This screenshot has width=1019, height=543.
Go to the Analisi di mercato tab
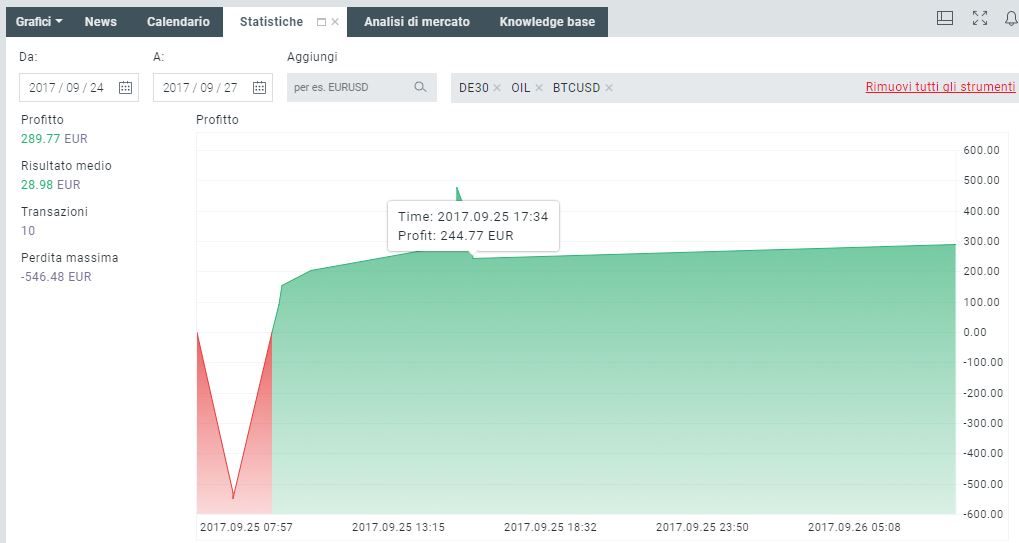pyautogui.click(x=416, y=22)
